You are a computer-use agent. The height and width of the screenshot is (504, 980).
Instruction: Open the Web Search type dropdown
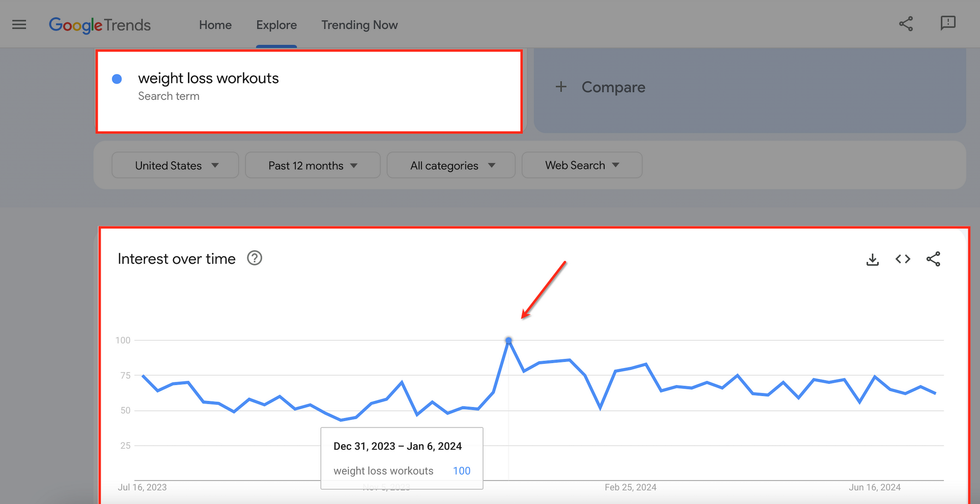click(581, 166)
